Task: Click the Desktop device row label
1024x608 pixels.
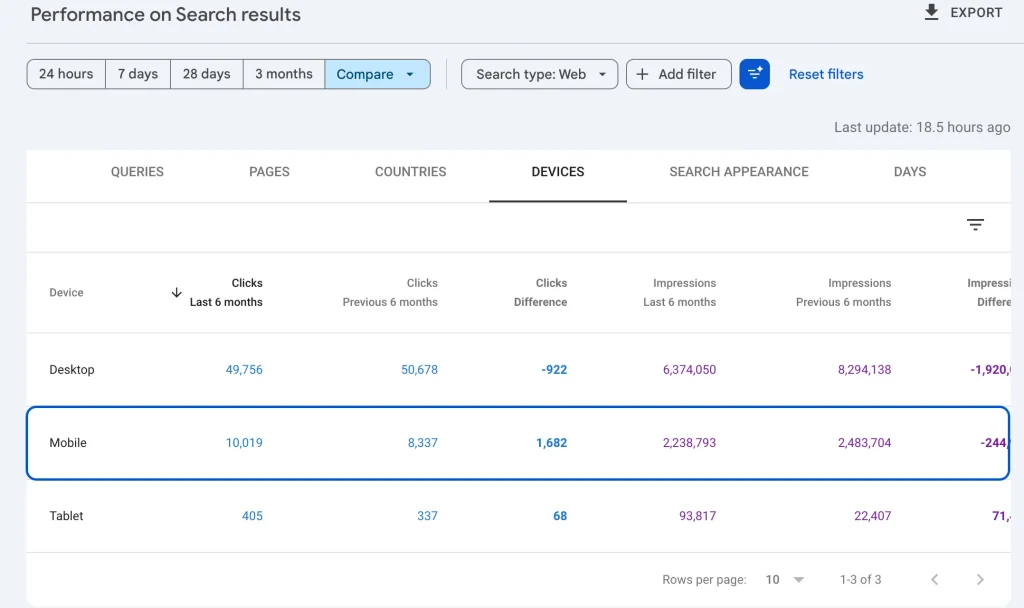Action: click(72, 370)
